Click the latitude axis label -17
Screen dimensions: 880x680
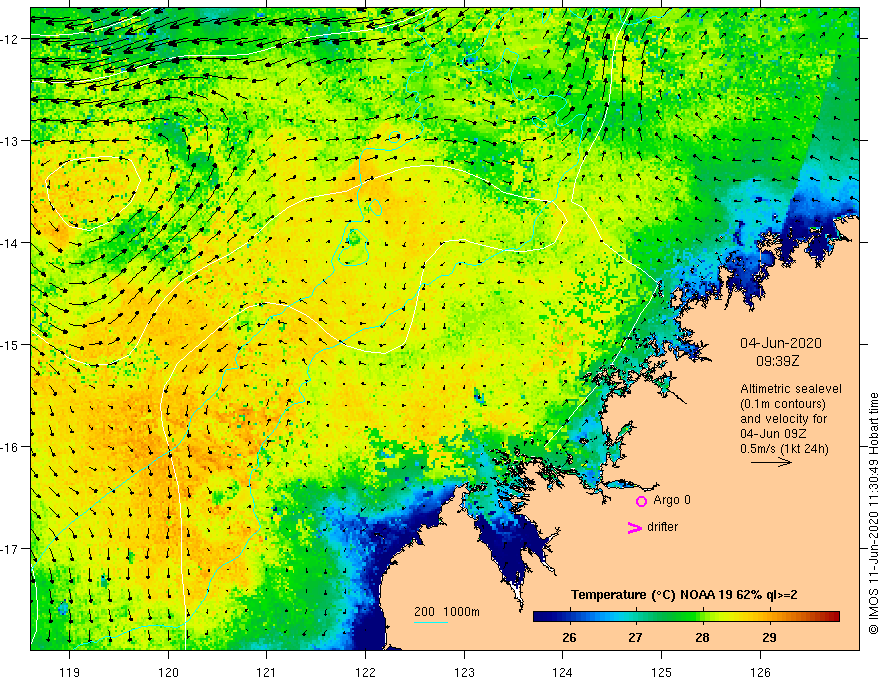[x=10, y=548]
